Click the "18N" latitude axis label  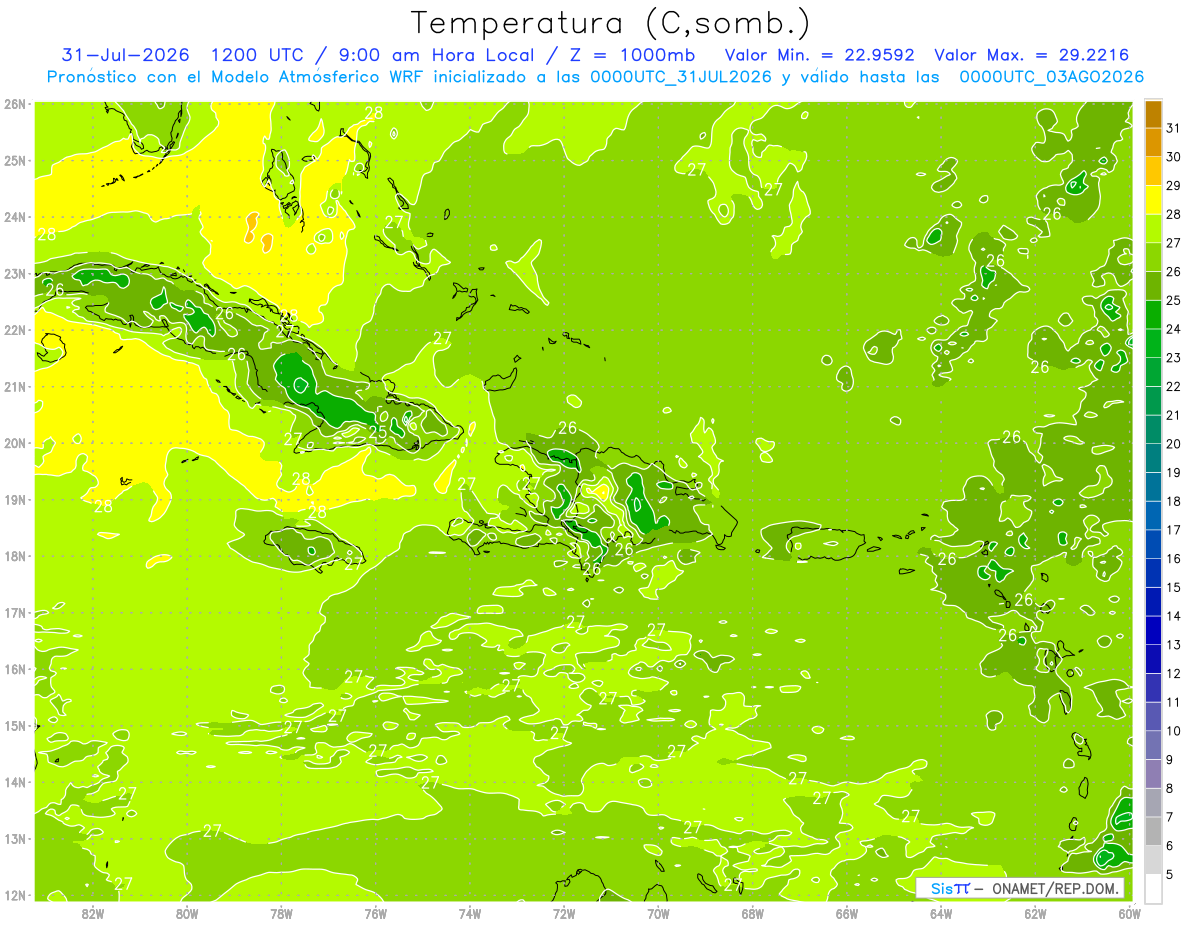tap(15, 556)
